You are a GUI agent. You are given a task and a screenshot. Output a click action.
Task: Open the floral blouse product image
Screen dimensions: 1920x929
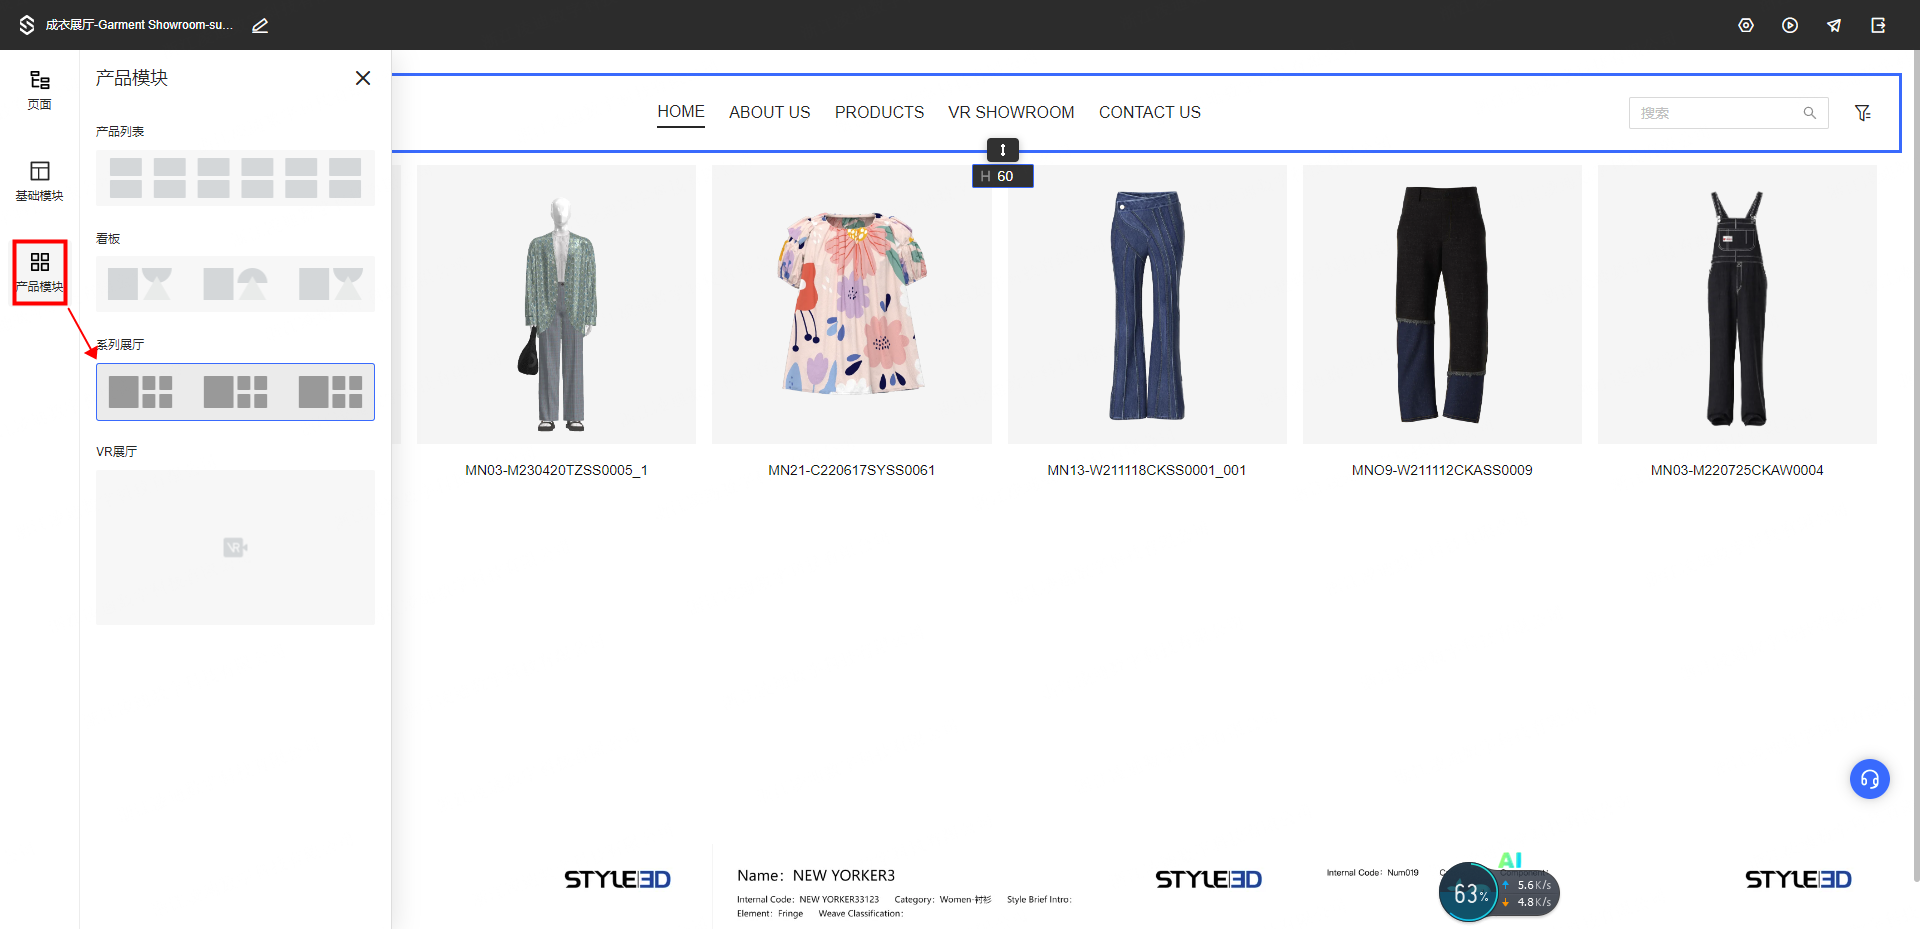pyautogui.click(x=852, y=305)
